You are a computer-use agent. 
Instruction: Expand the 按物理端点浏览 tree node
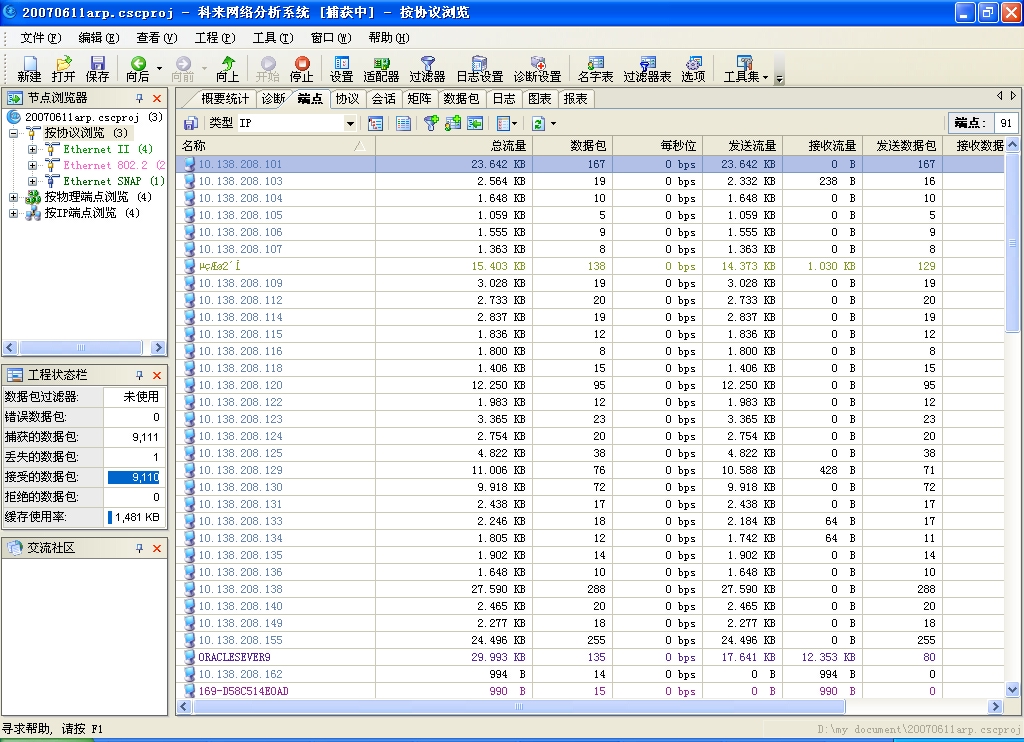click(x=14, y=197)
